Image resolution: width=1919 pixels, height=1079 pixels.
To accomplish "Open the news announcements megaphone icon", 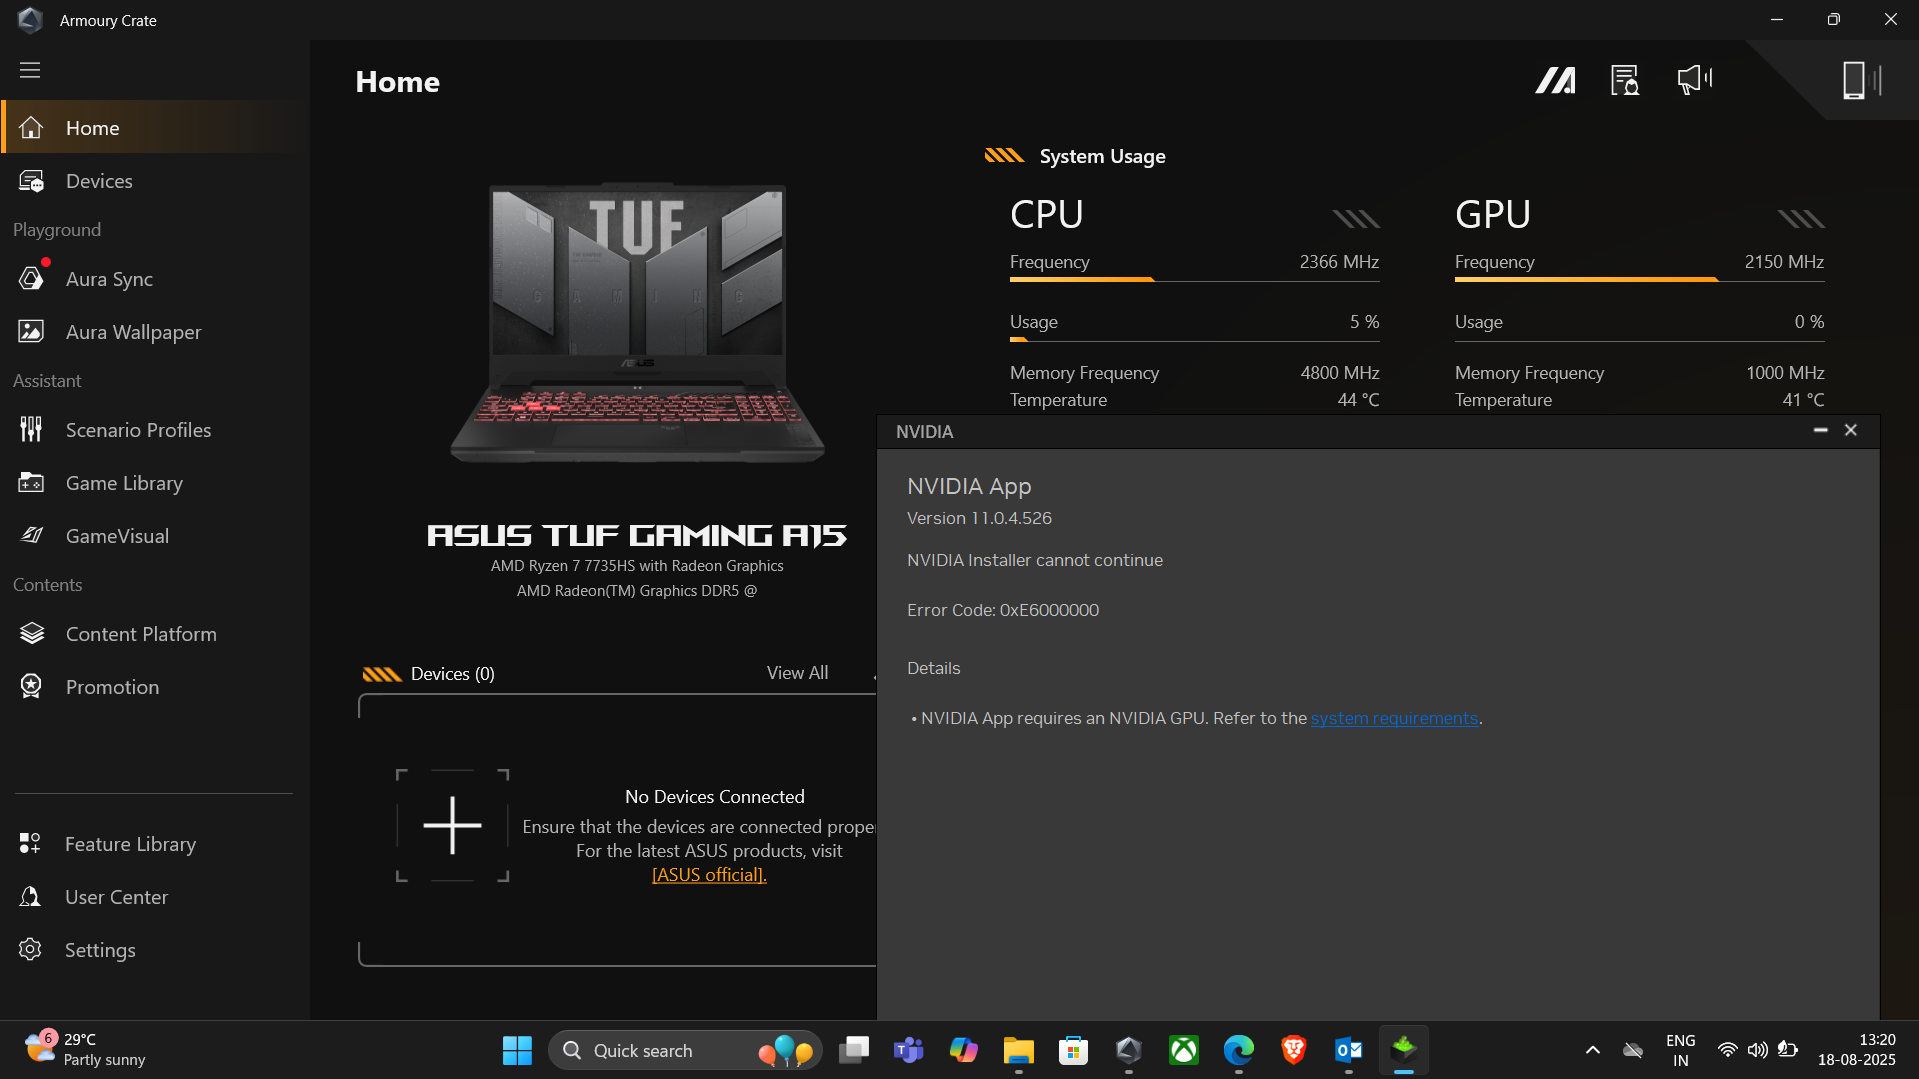I will (x=1694, y=80).
